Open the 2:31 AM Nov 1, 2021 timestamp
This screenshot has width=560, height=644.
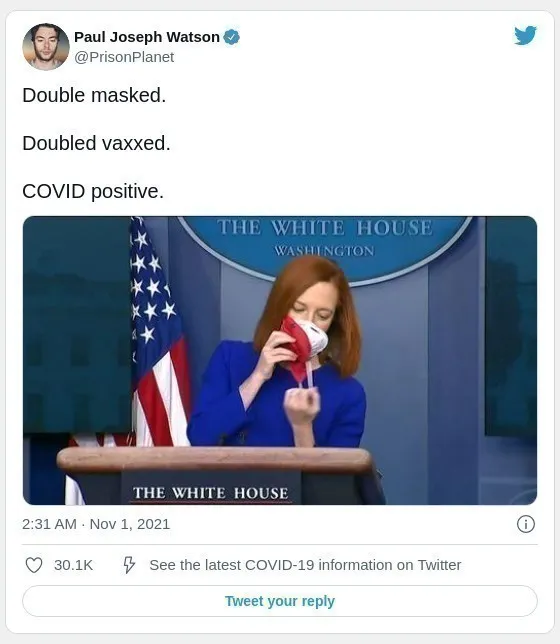(x=96, y=524)
